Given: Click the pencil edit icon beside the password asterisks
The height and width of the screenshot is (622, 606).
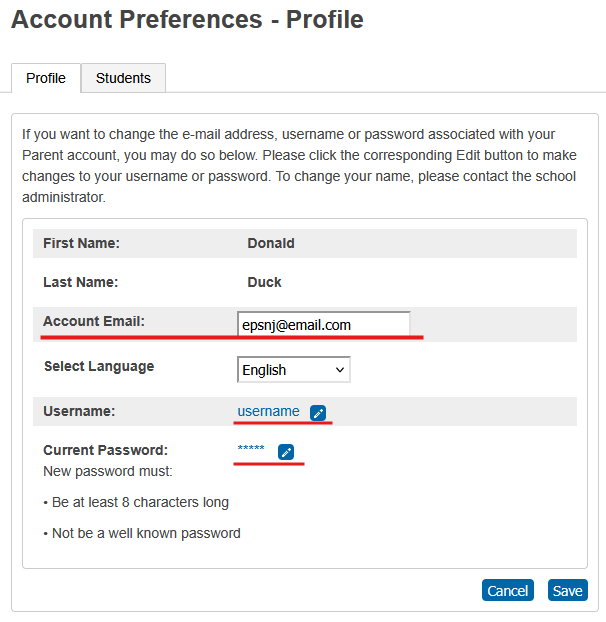Looking at the screenshot, I should pyautogui.click(x=286, y=451).
